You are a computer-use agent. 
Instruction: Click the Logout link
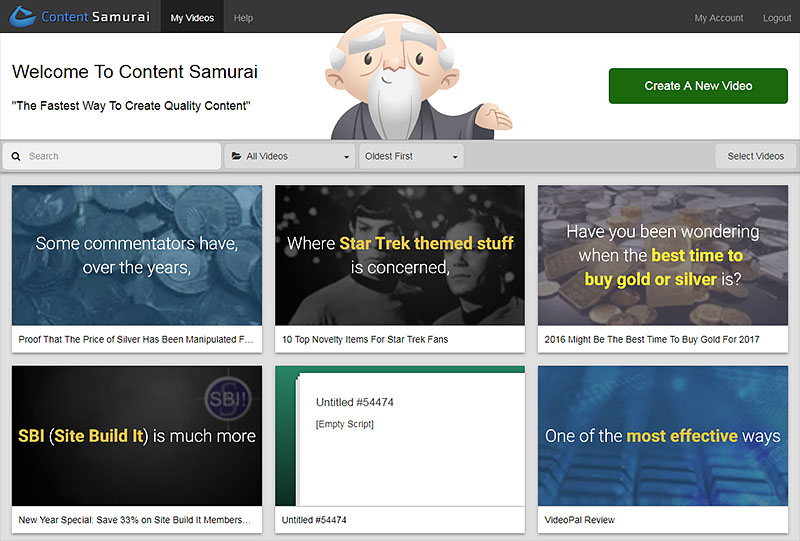tap(777, 18)
